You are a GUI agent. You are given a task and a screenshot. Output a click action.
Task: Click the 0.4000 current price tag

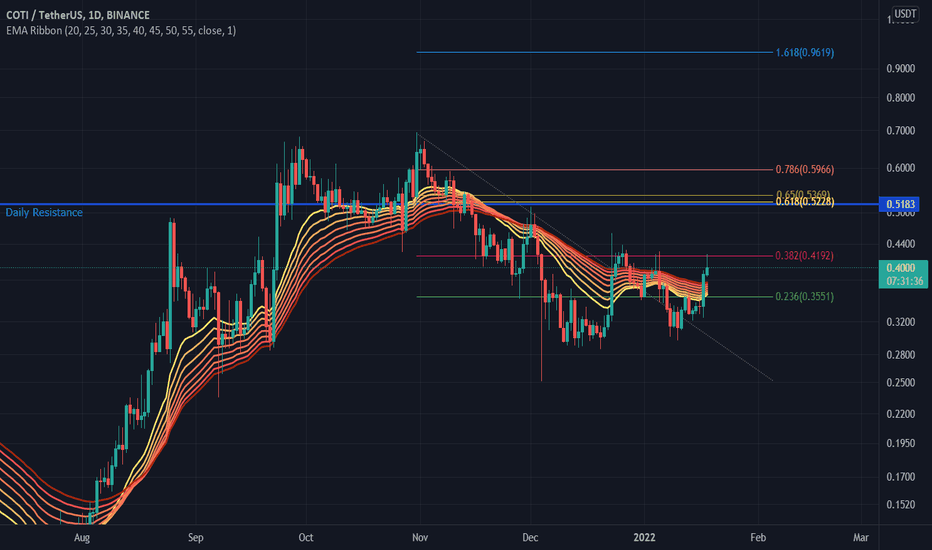pyautogui.click(x=901, y=268)
